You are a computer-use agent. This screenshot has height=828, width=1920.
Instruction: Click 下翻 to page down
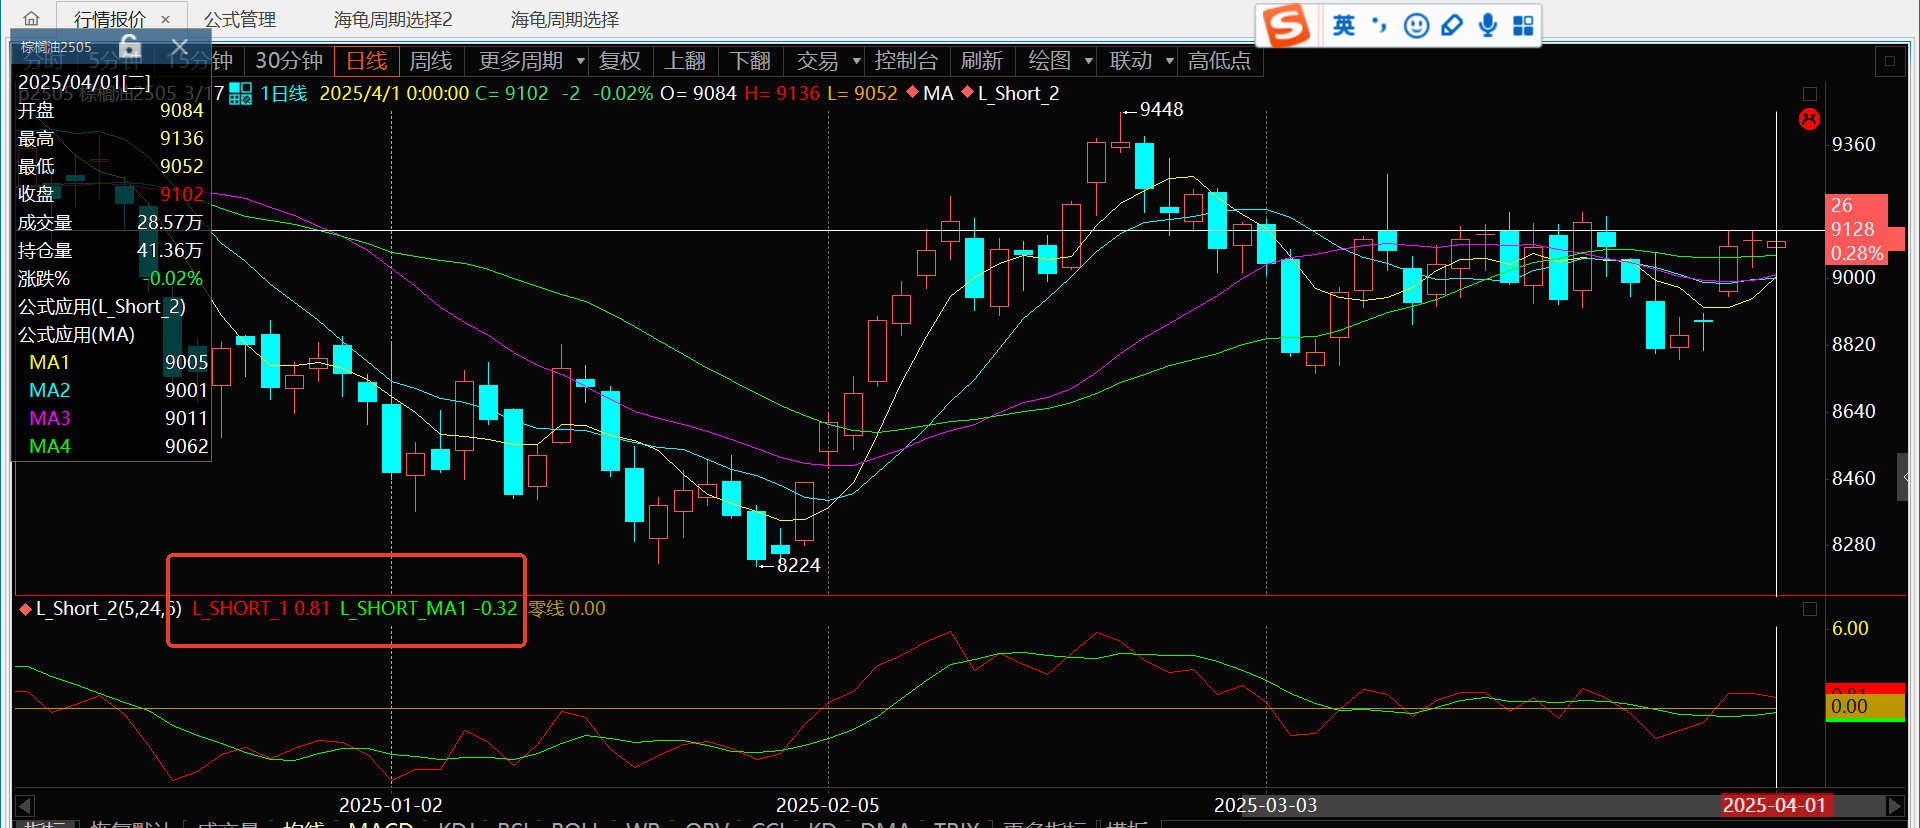coord(750,61)
